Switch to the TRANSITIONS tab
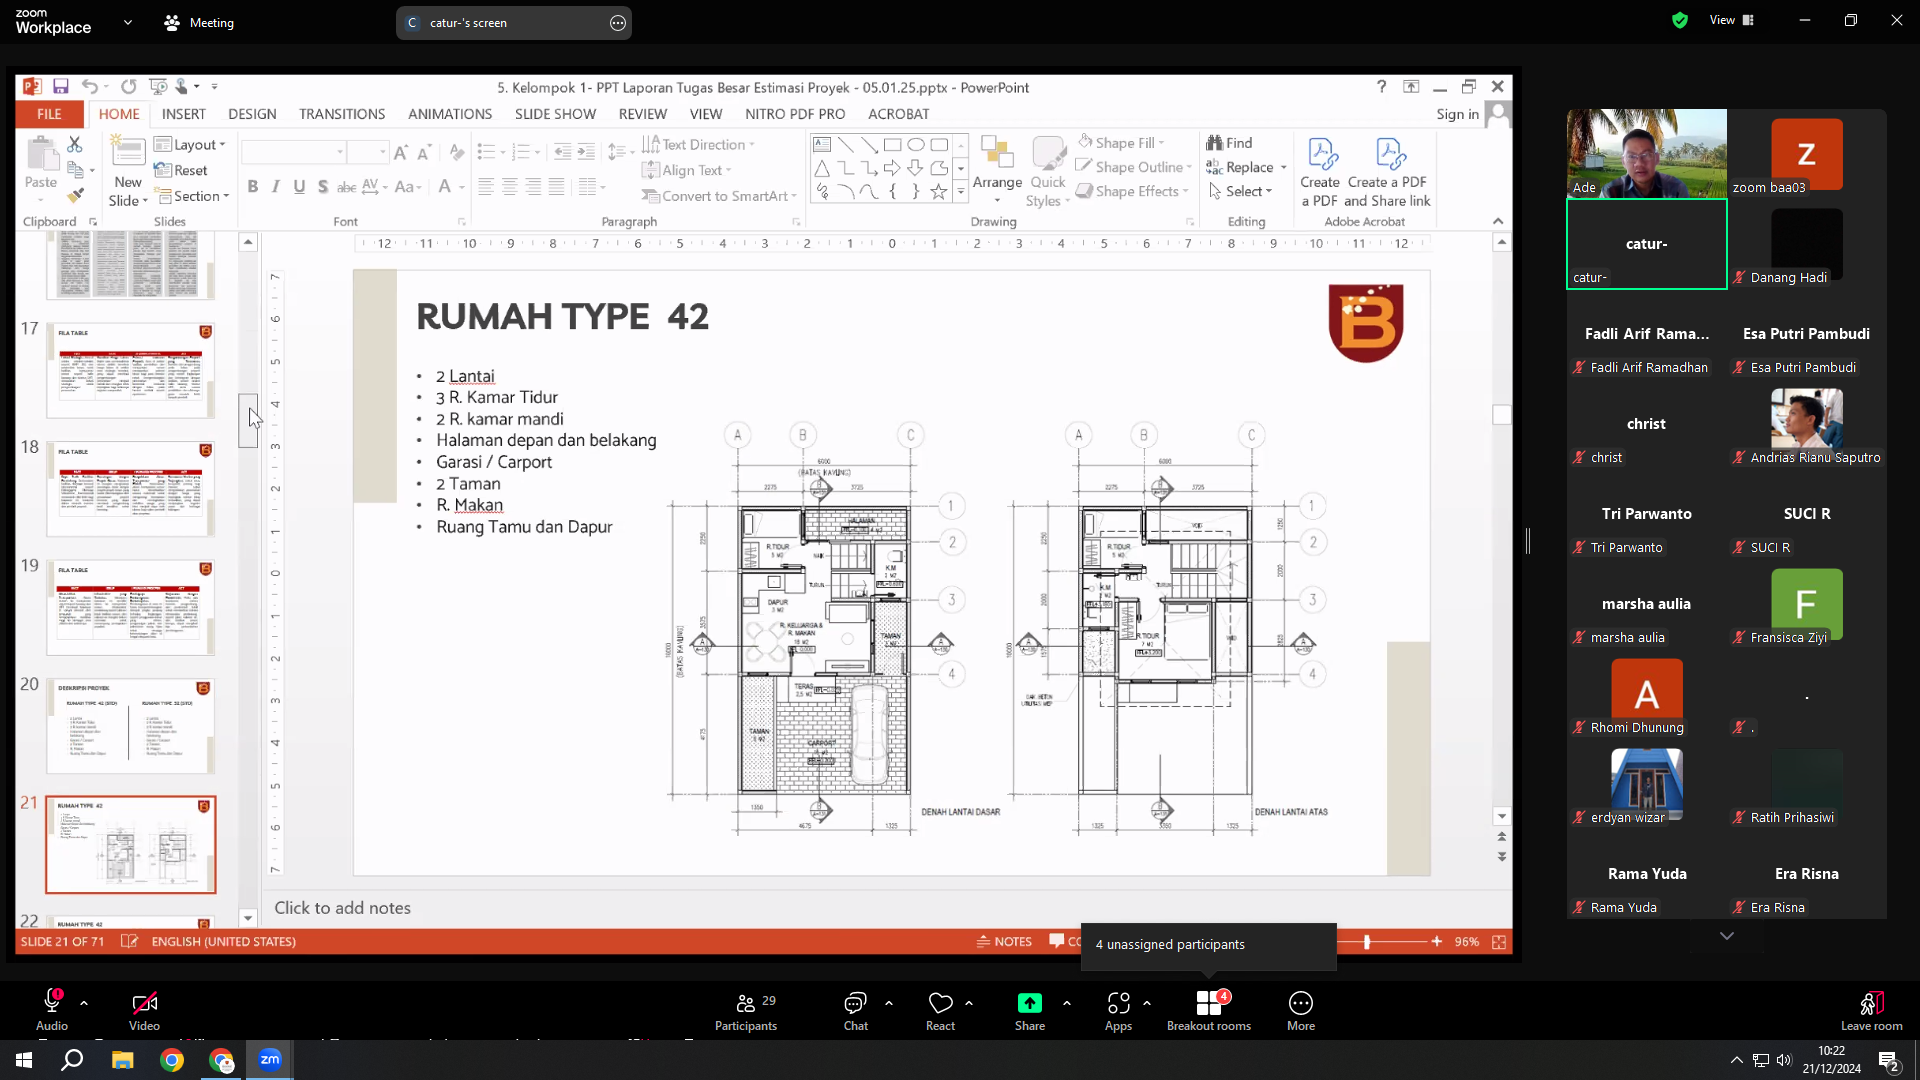 pyautogui.click(x=342, y=114)
